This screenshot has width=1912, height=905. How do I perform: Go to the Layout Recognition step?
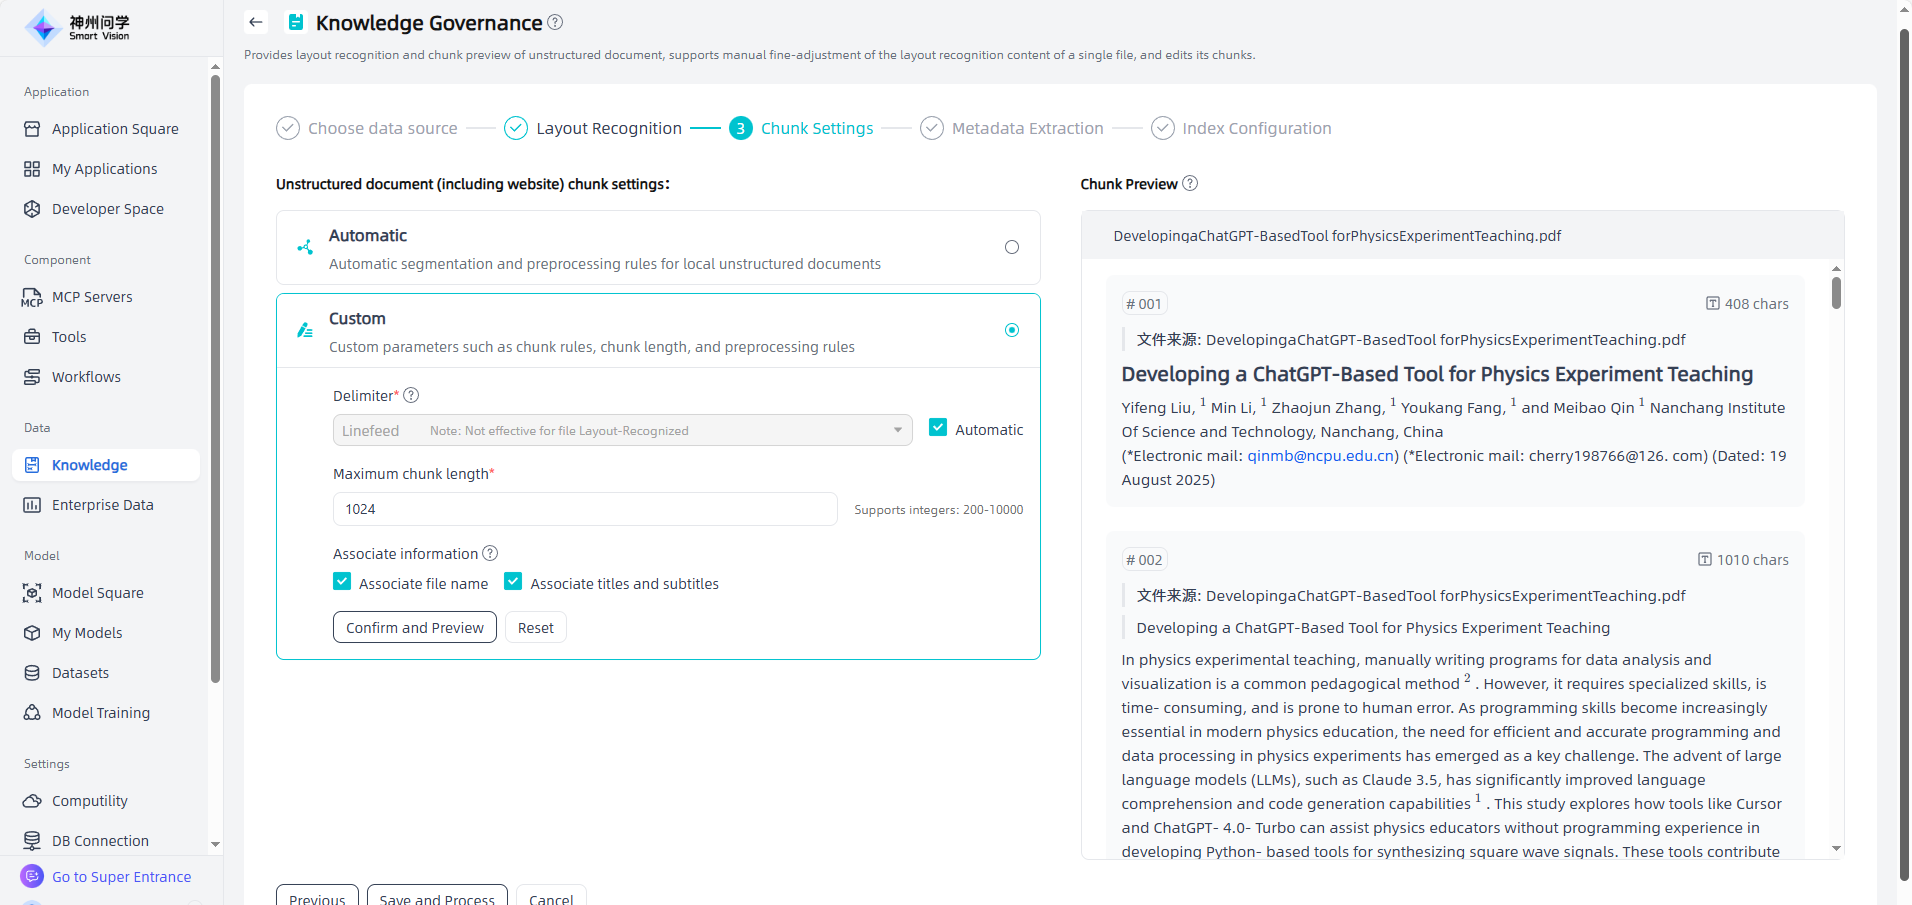point(608,128)
